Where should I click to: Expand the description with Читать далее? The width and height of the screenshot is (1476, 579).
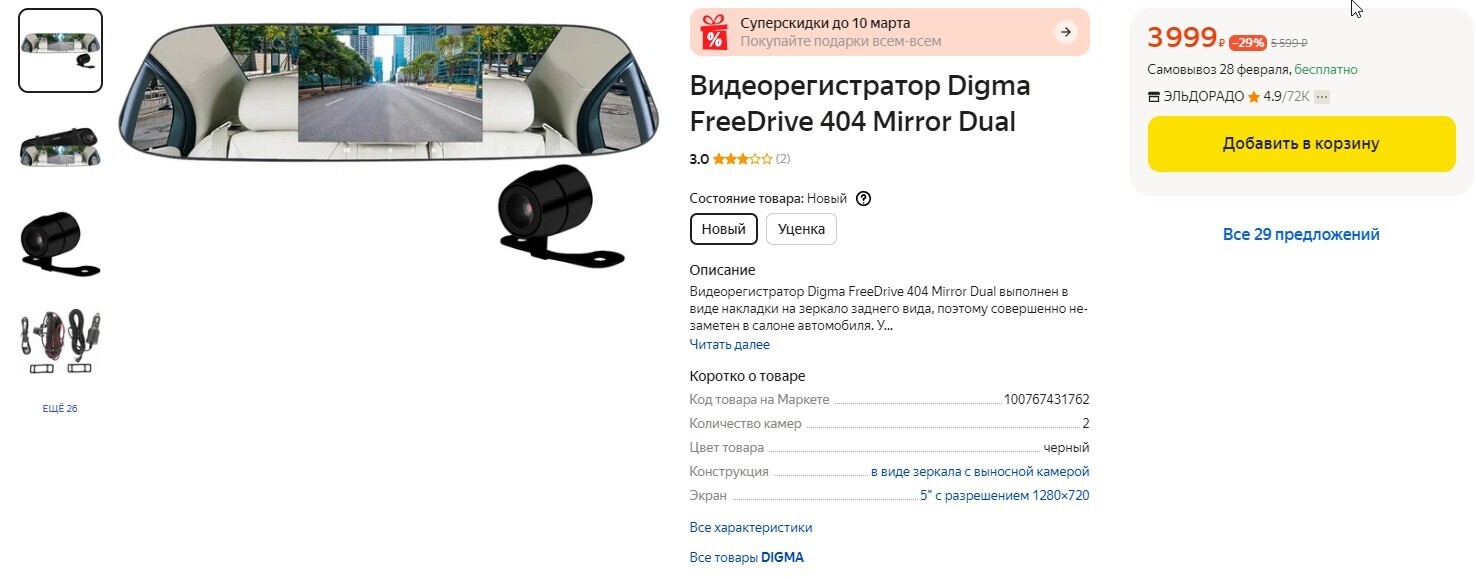(x=730, y=345)
